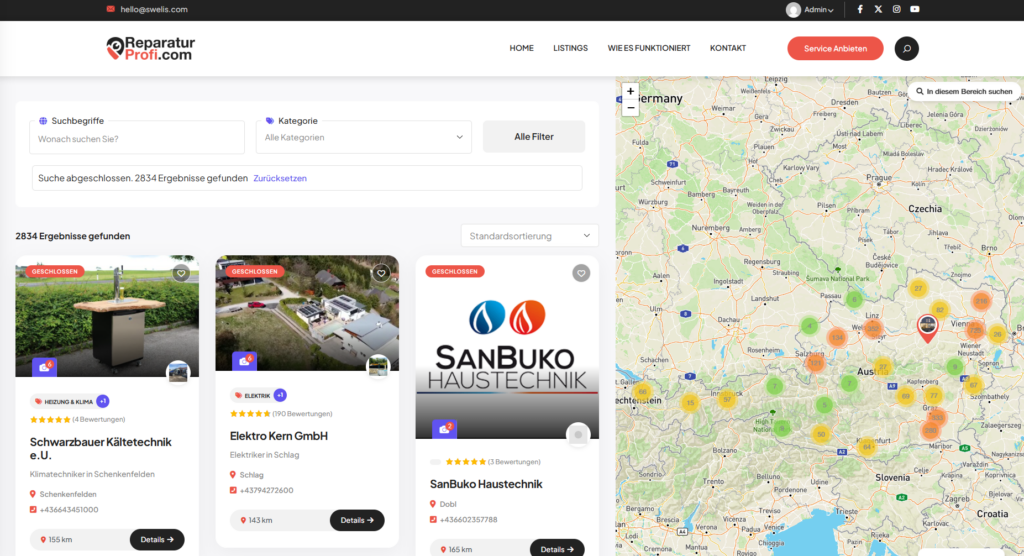
Task: Open Wie es funktioniert page
Action: (648, 48)
